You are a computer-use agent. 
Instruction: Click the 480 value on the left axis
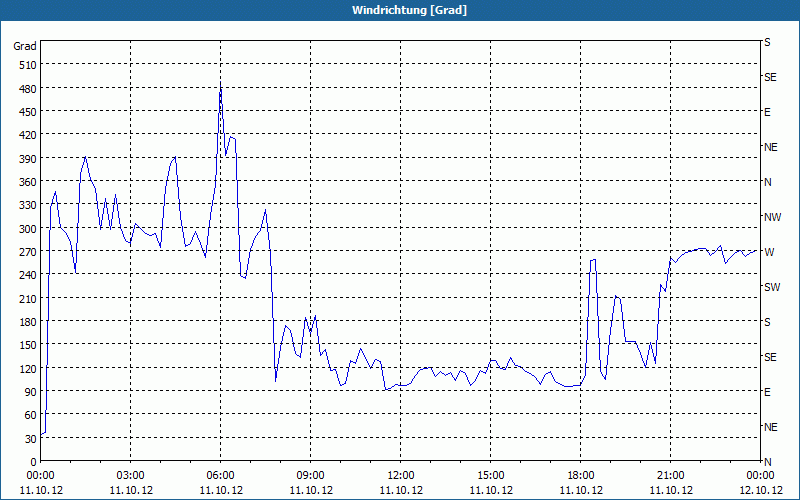(28, 89)
